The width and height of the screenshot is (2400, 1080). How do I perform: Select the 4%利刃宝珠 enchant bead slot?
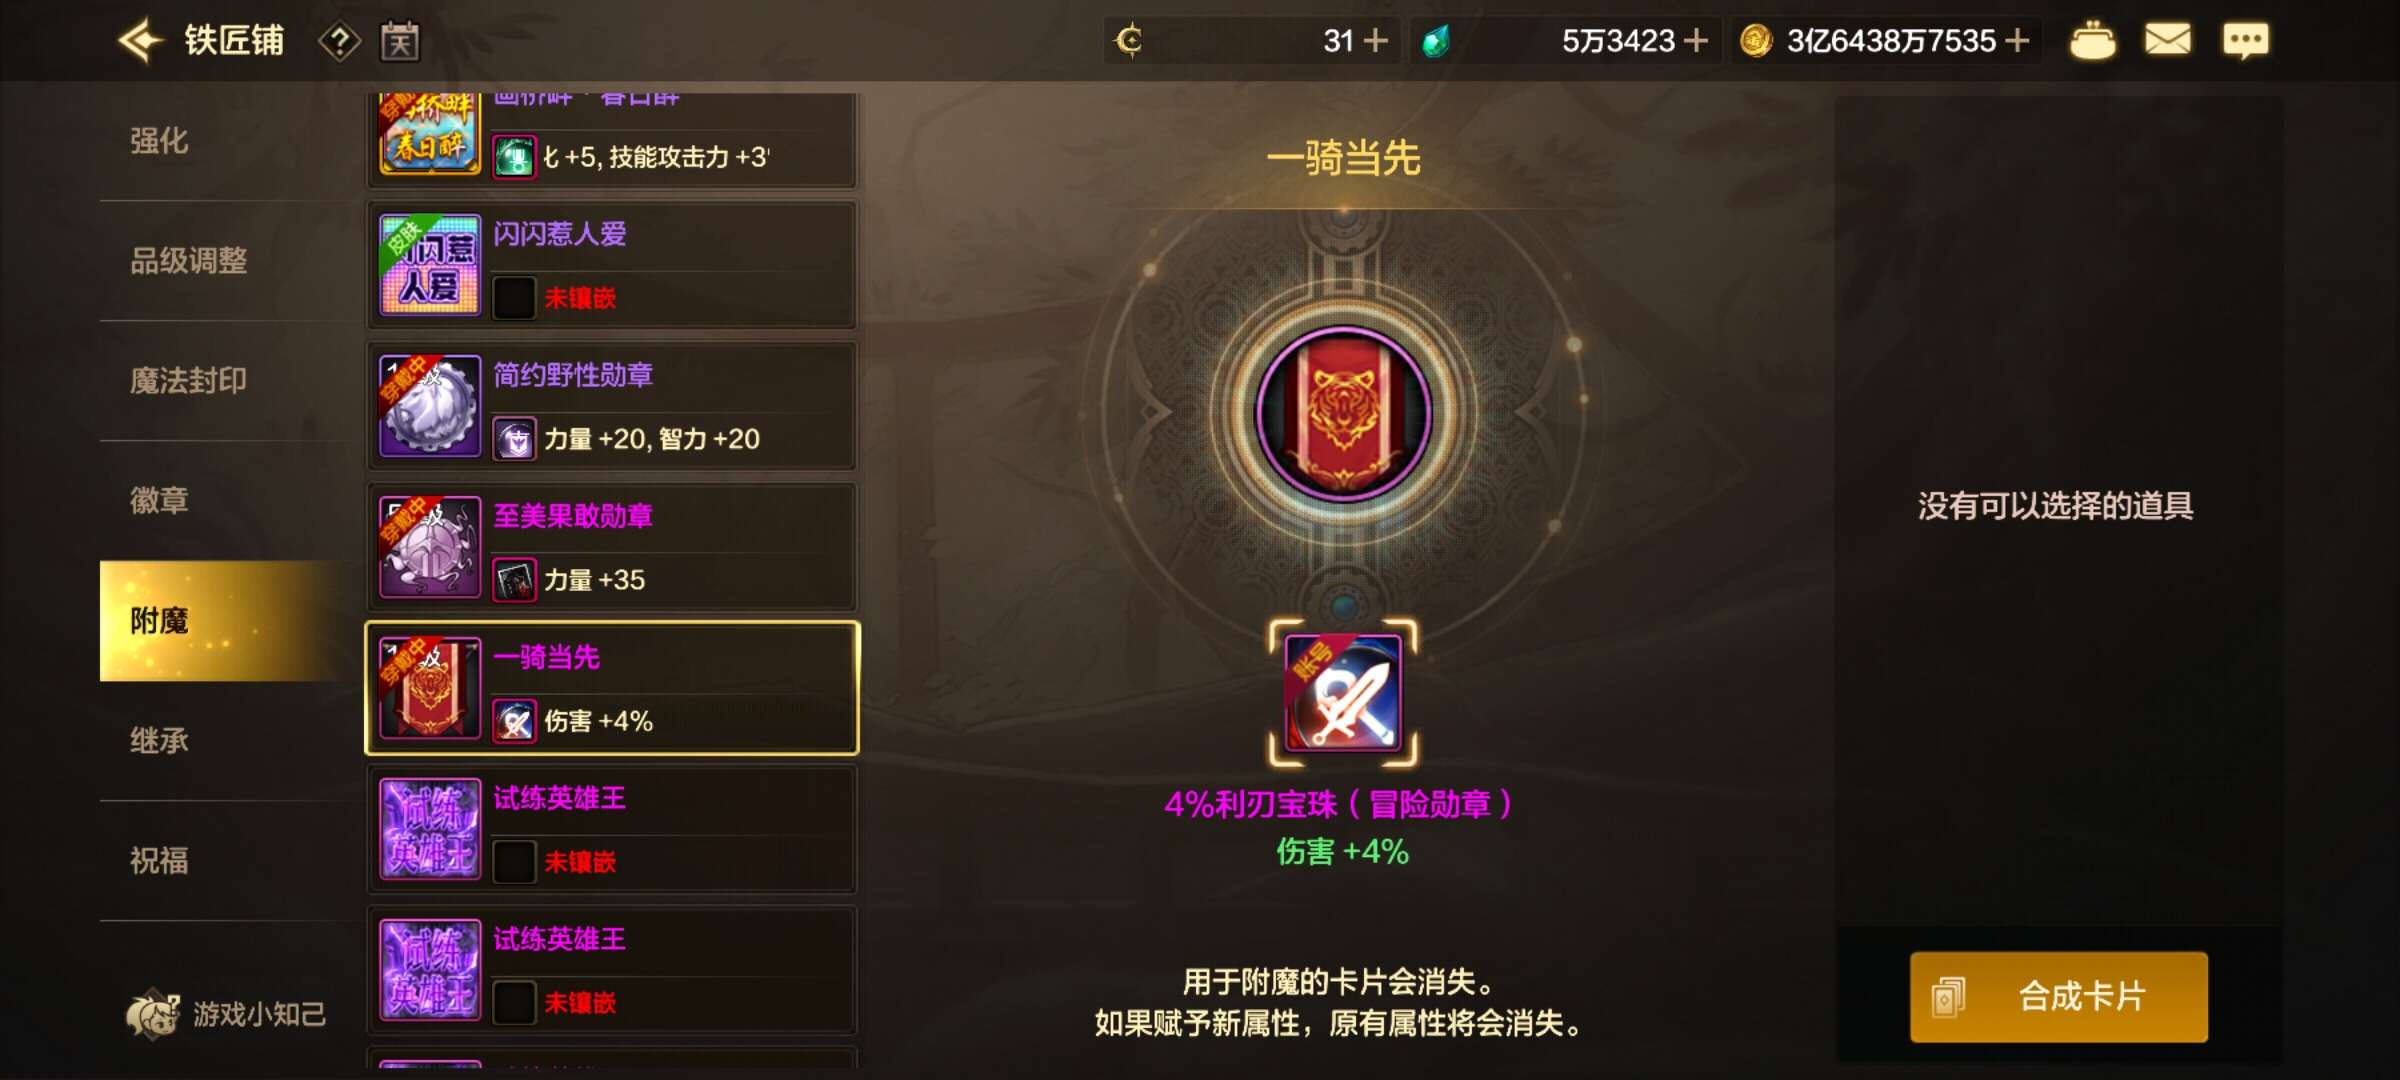pos(1343,693)
